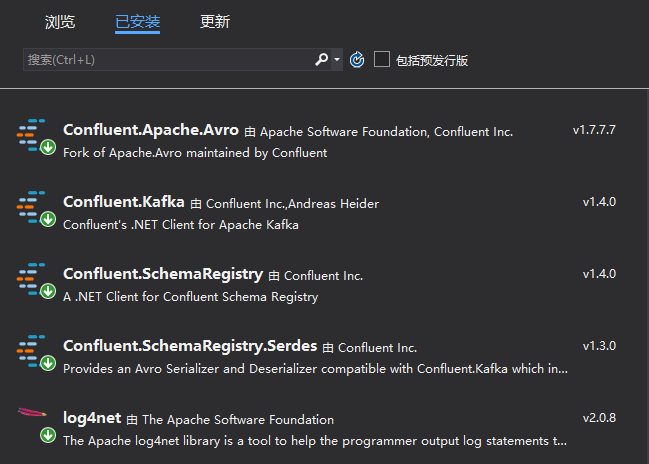Click the log4net feather icon
The height and width of the screenshot is (464, 649).
pyautogui.click(x=32, y=413)
